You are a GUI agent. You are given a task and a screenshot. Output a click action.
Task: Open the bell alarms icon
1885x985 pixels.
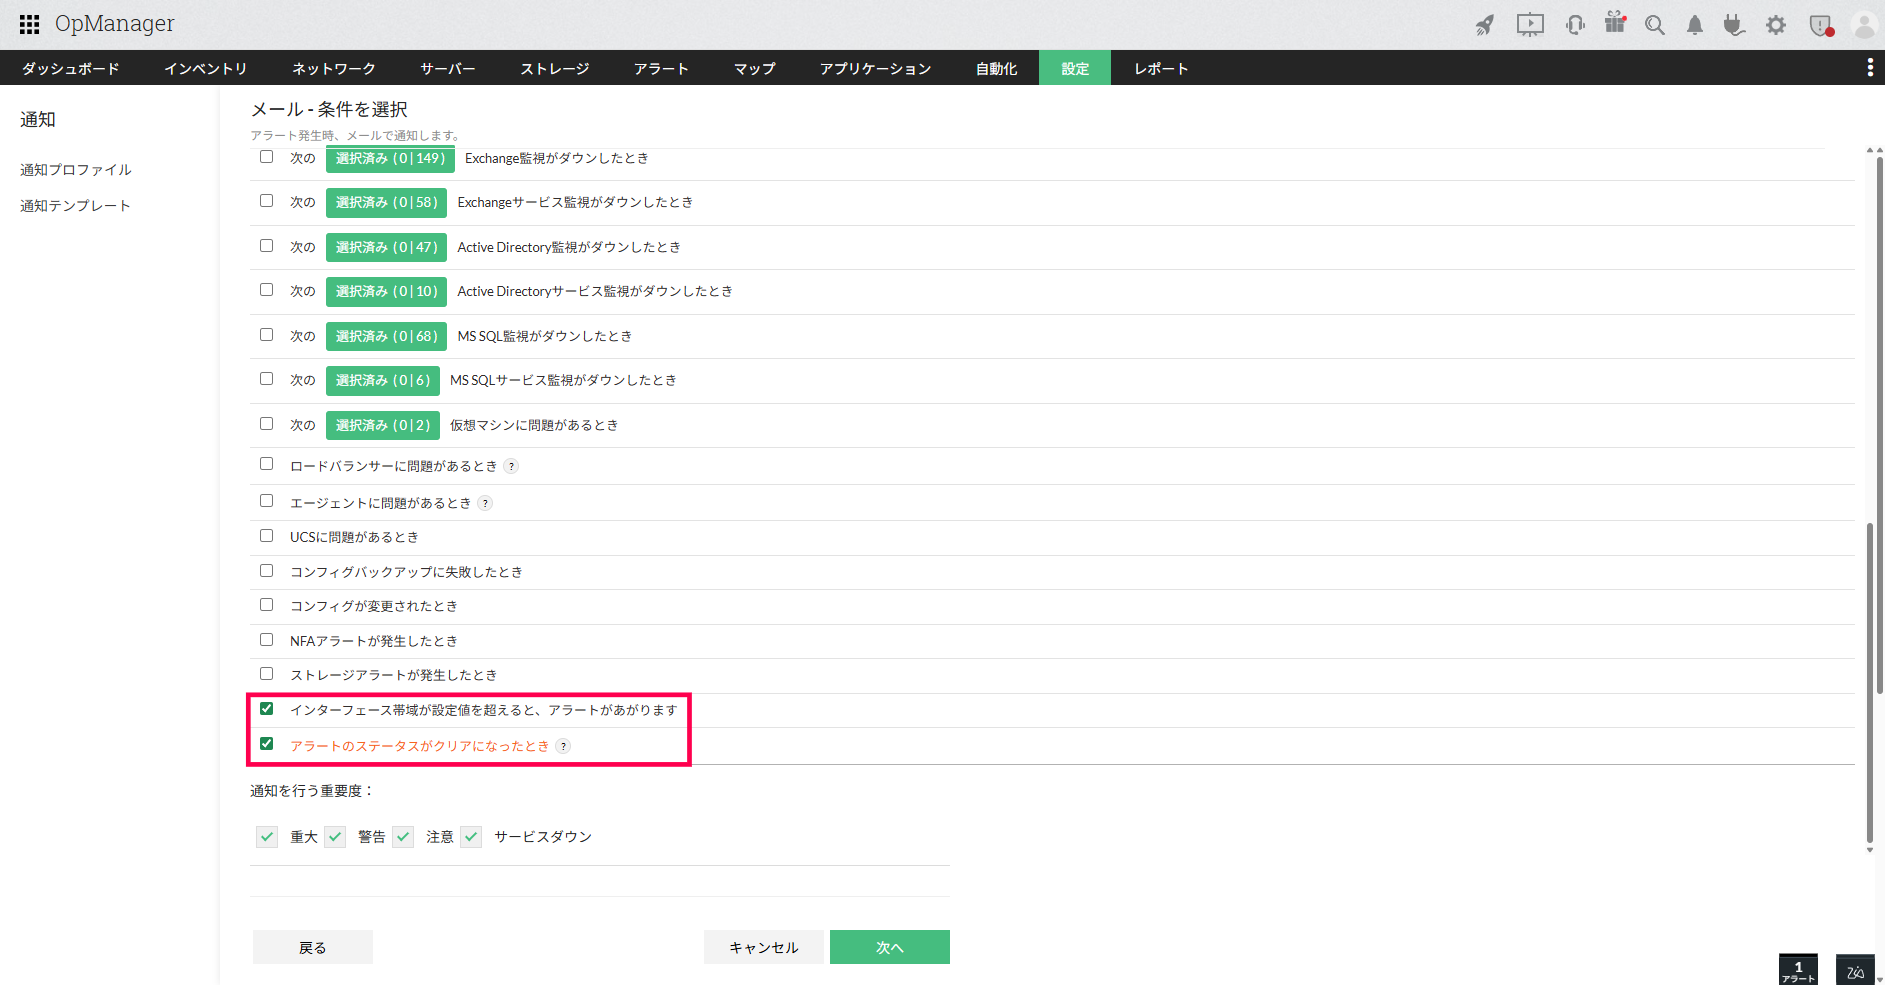pyautogui.click(x=1695, y=25)
